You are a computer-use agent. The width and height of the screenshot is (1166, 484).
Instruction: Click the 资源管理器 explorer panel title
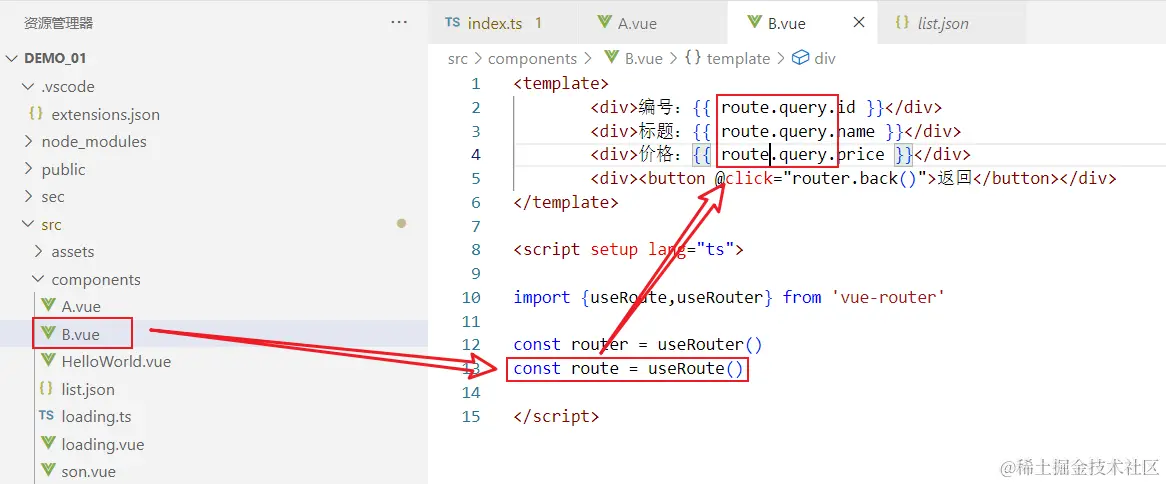coord(59,23)
